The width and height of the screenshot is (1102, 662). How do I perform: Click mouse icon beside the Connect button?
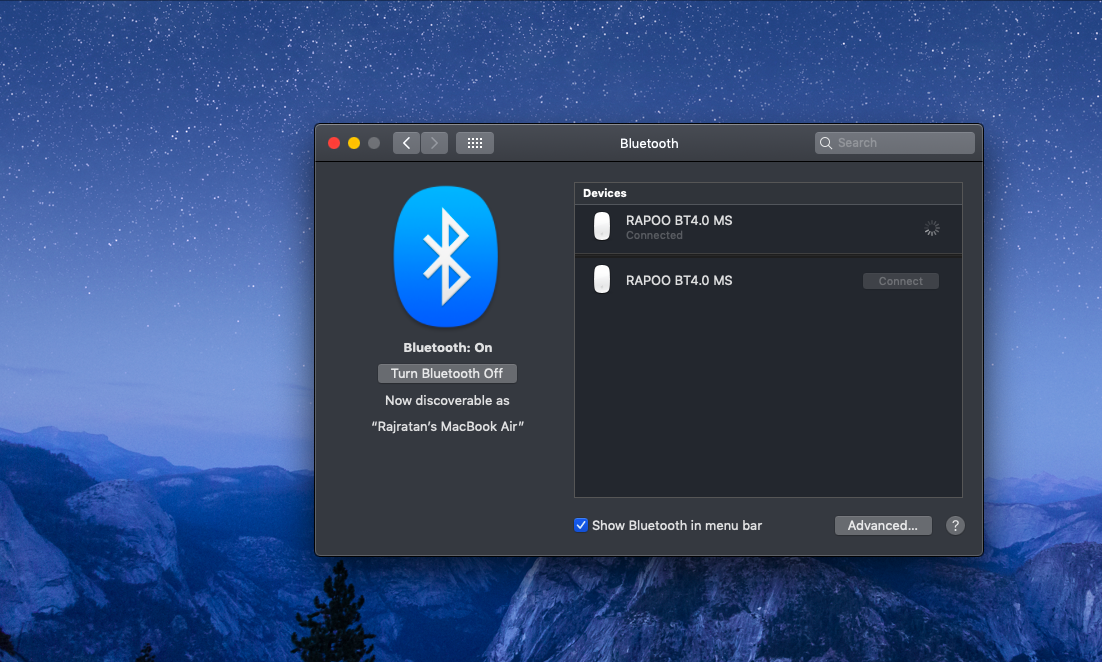pyautogui.click(x=602, y=279)
